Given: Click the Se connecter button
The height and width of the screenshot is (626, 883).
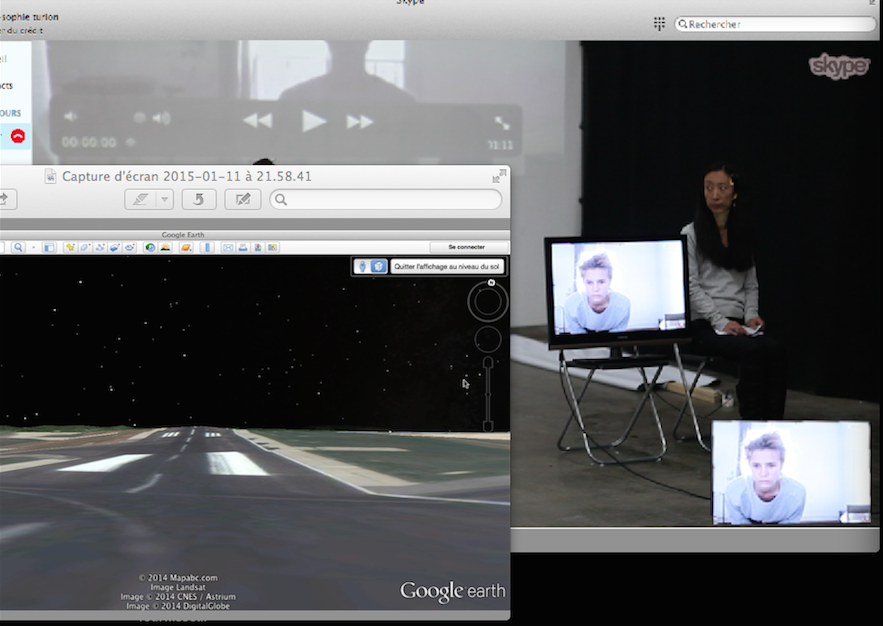Looking at the screenshot, I should [x=467, y=247].
